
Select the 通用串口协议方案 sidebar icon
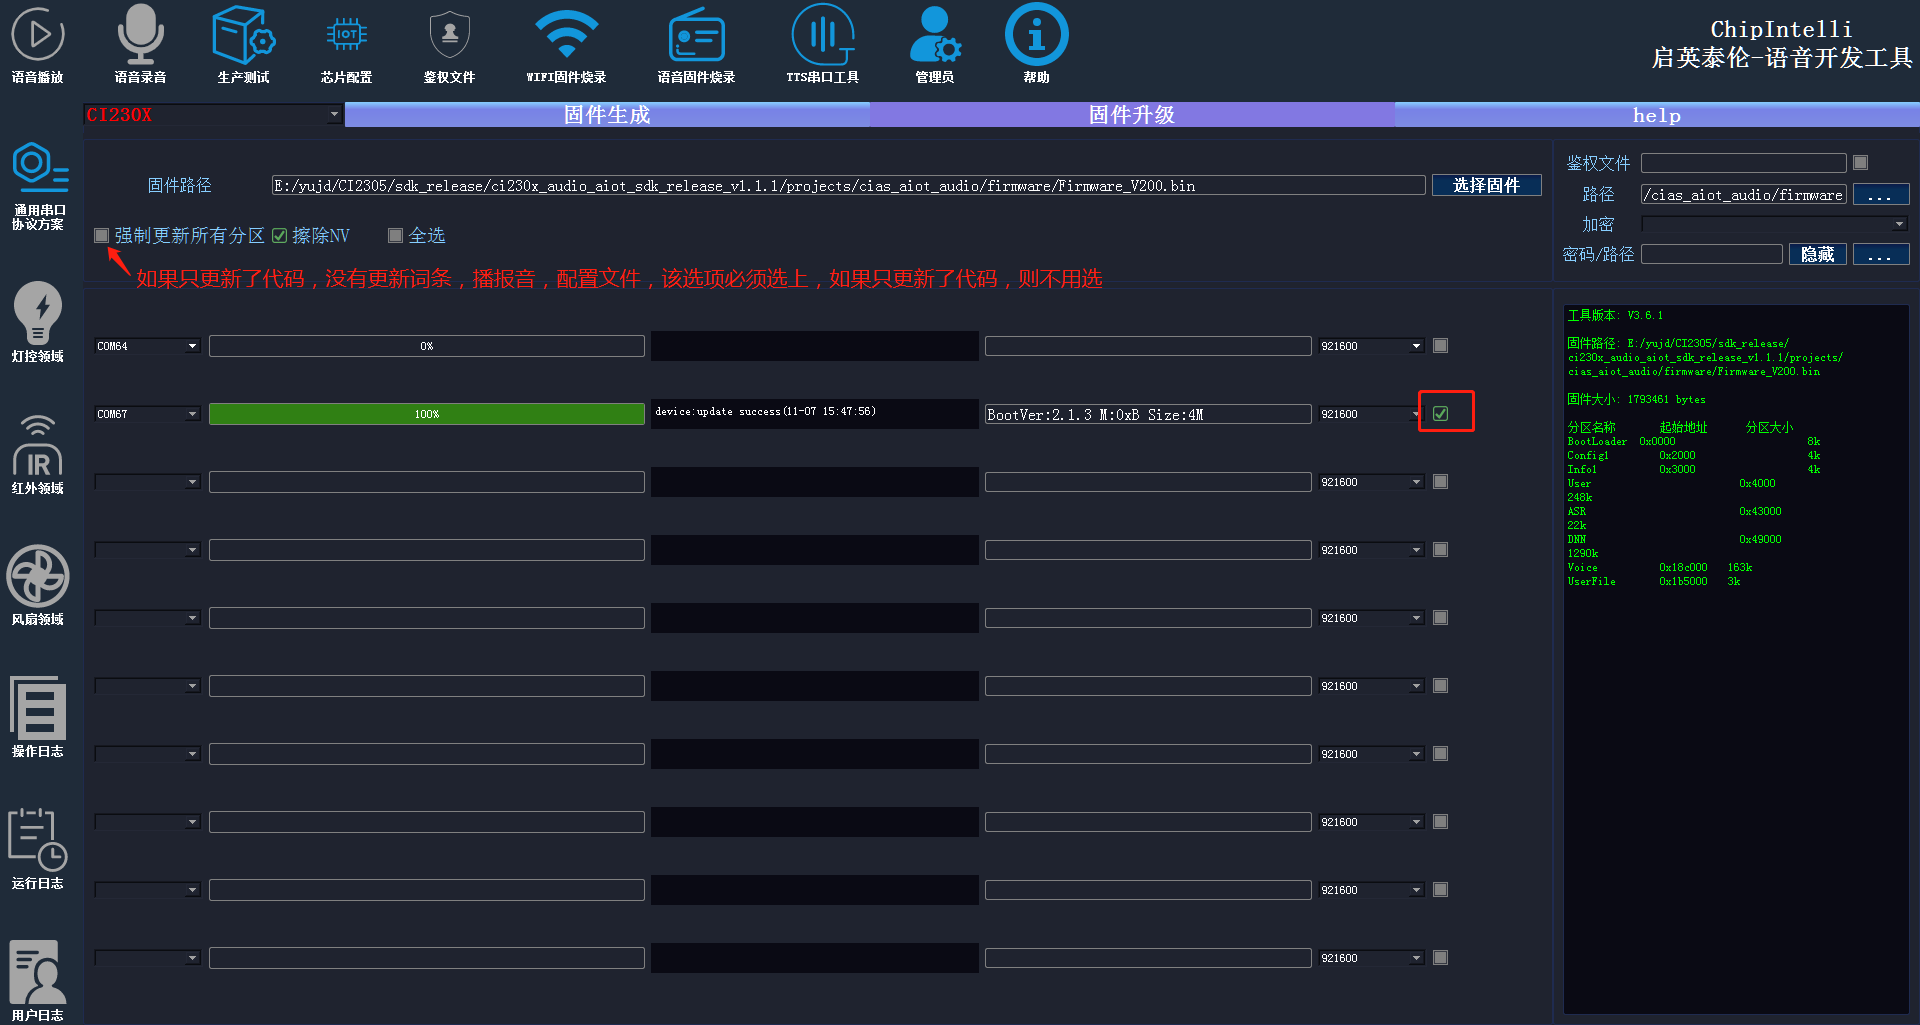pos(38,186)
